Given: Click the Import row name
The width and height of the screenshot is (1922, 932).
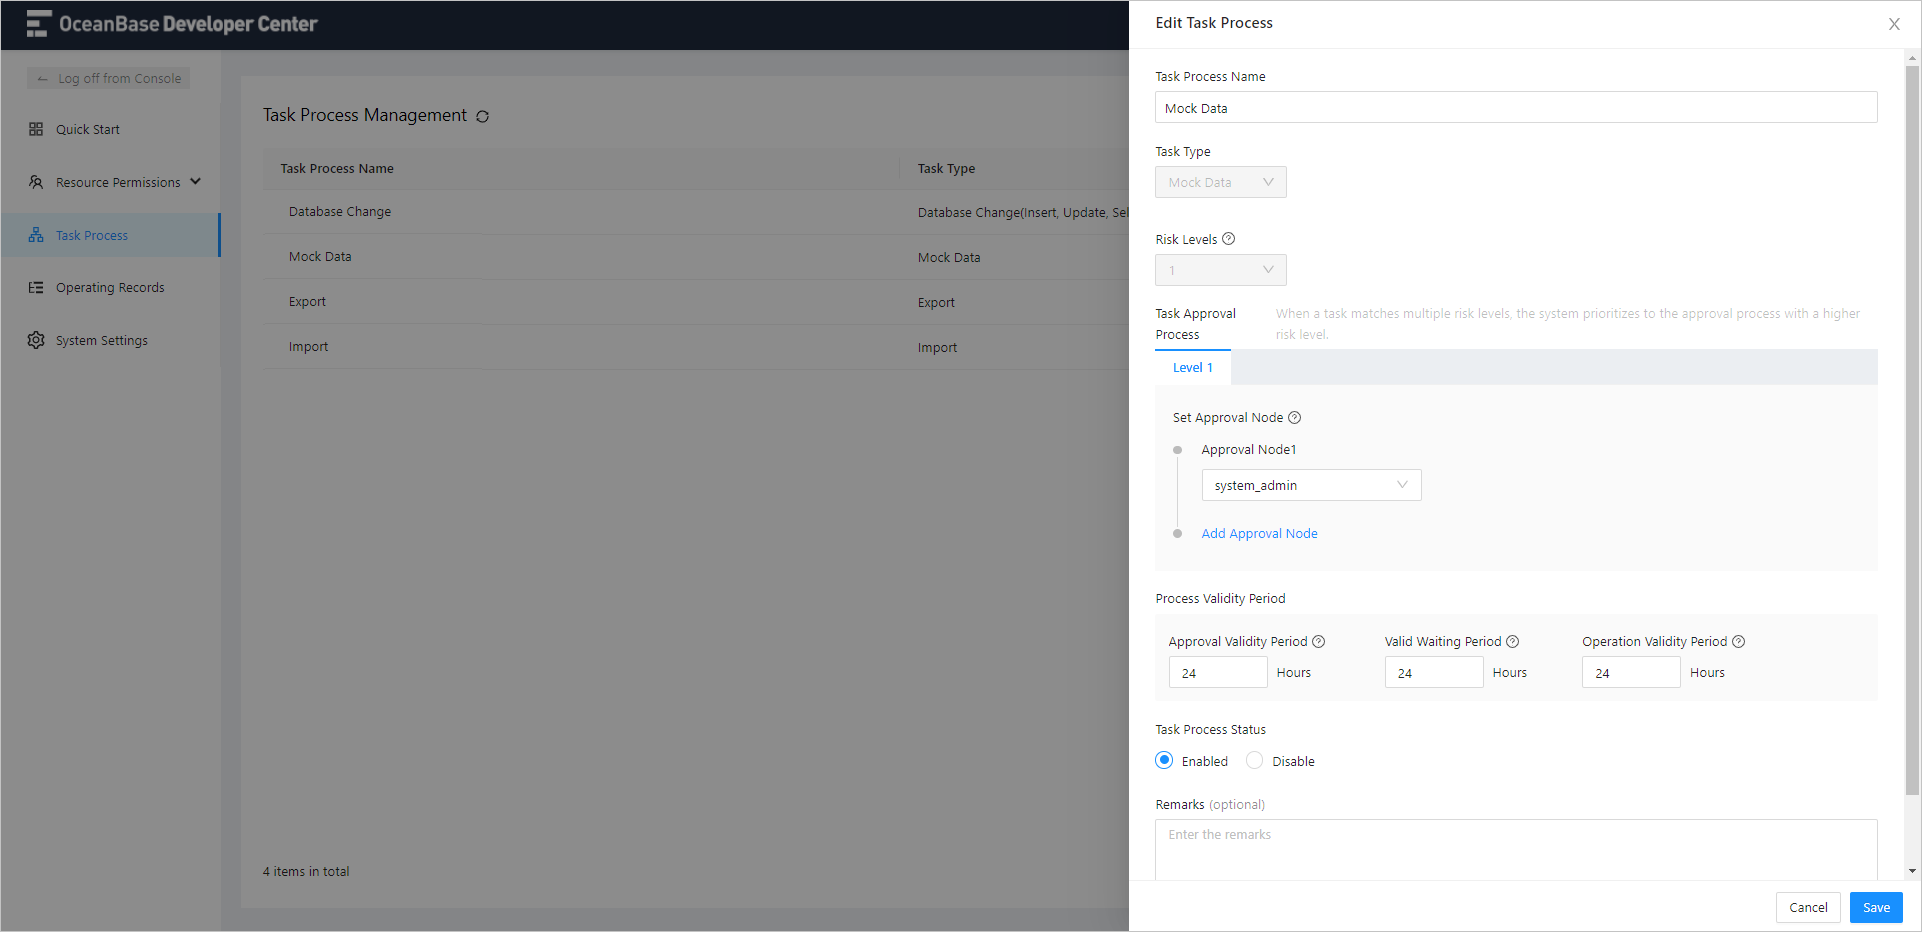Looking at the screenshot, I should pos(308,347).
